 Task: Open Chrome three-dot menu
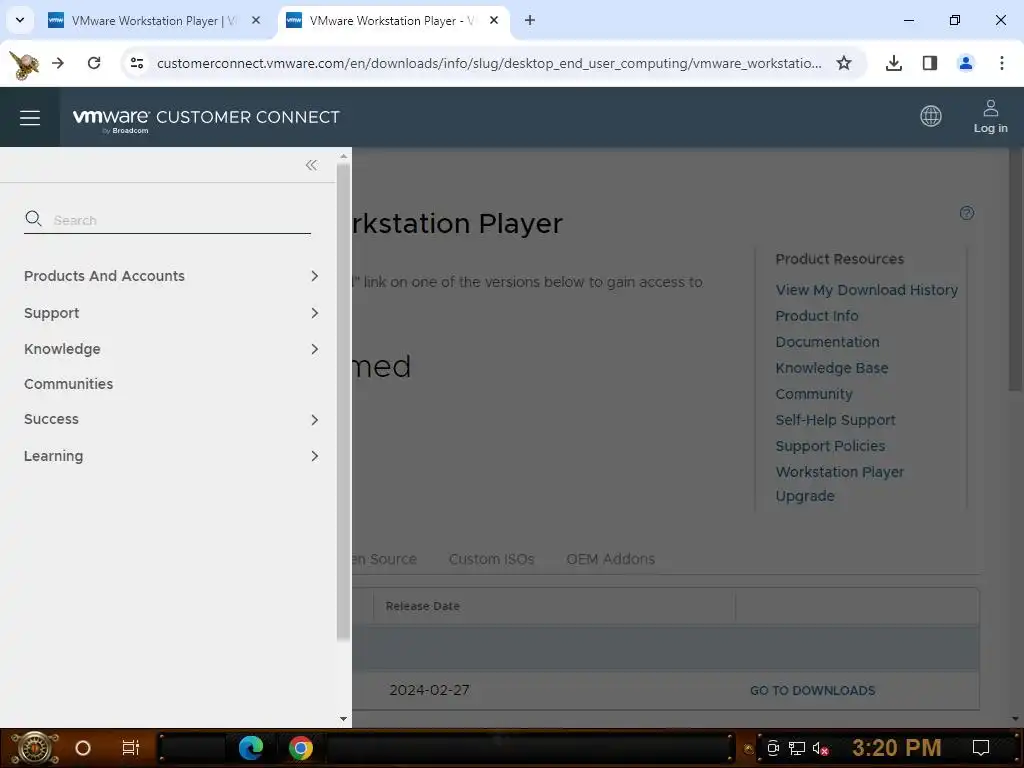click(1001, 63)
